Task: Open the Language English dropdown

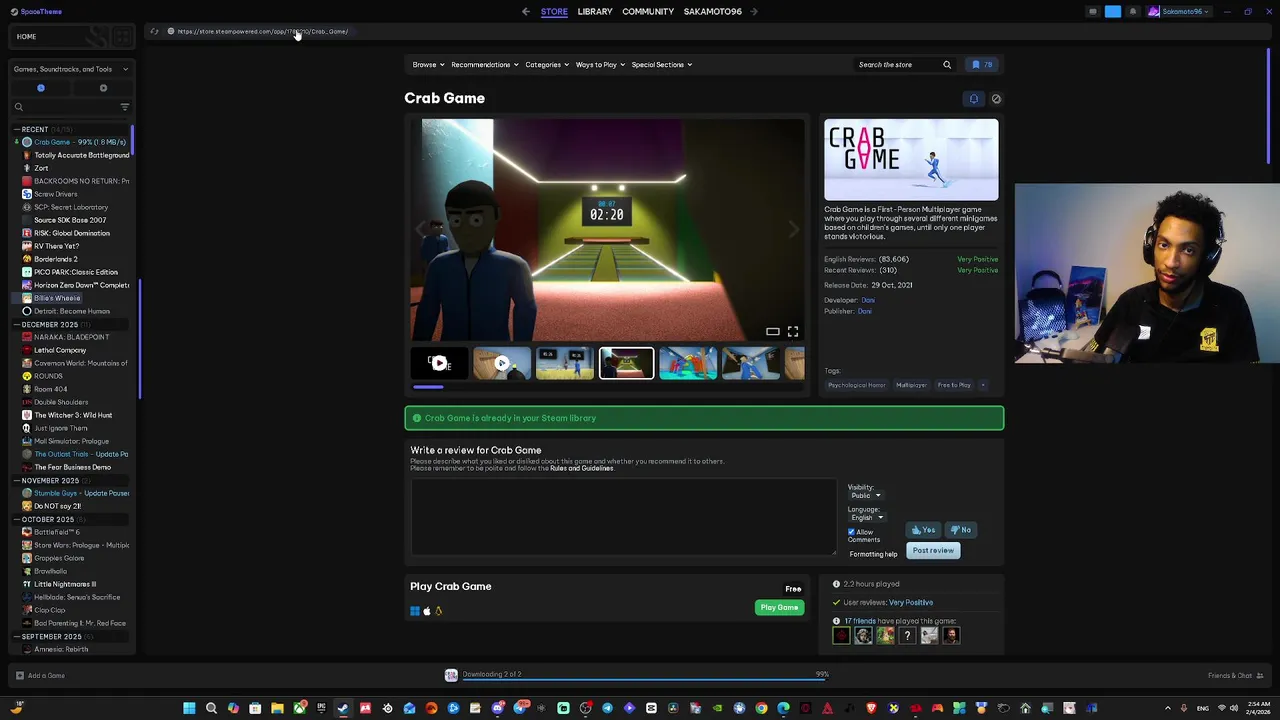Action: point(867,518)
